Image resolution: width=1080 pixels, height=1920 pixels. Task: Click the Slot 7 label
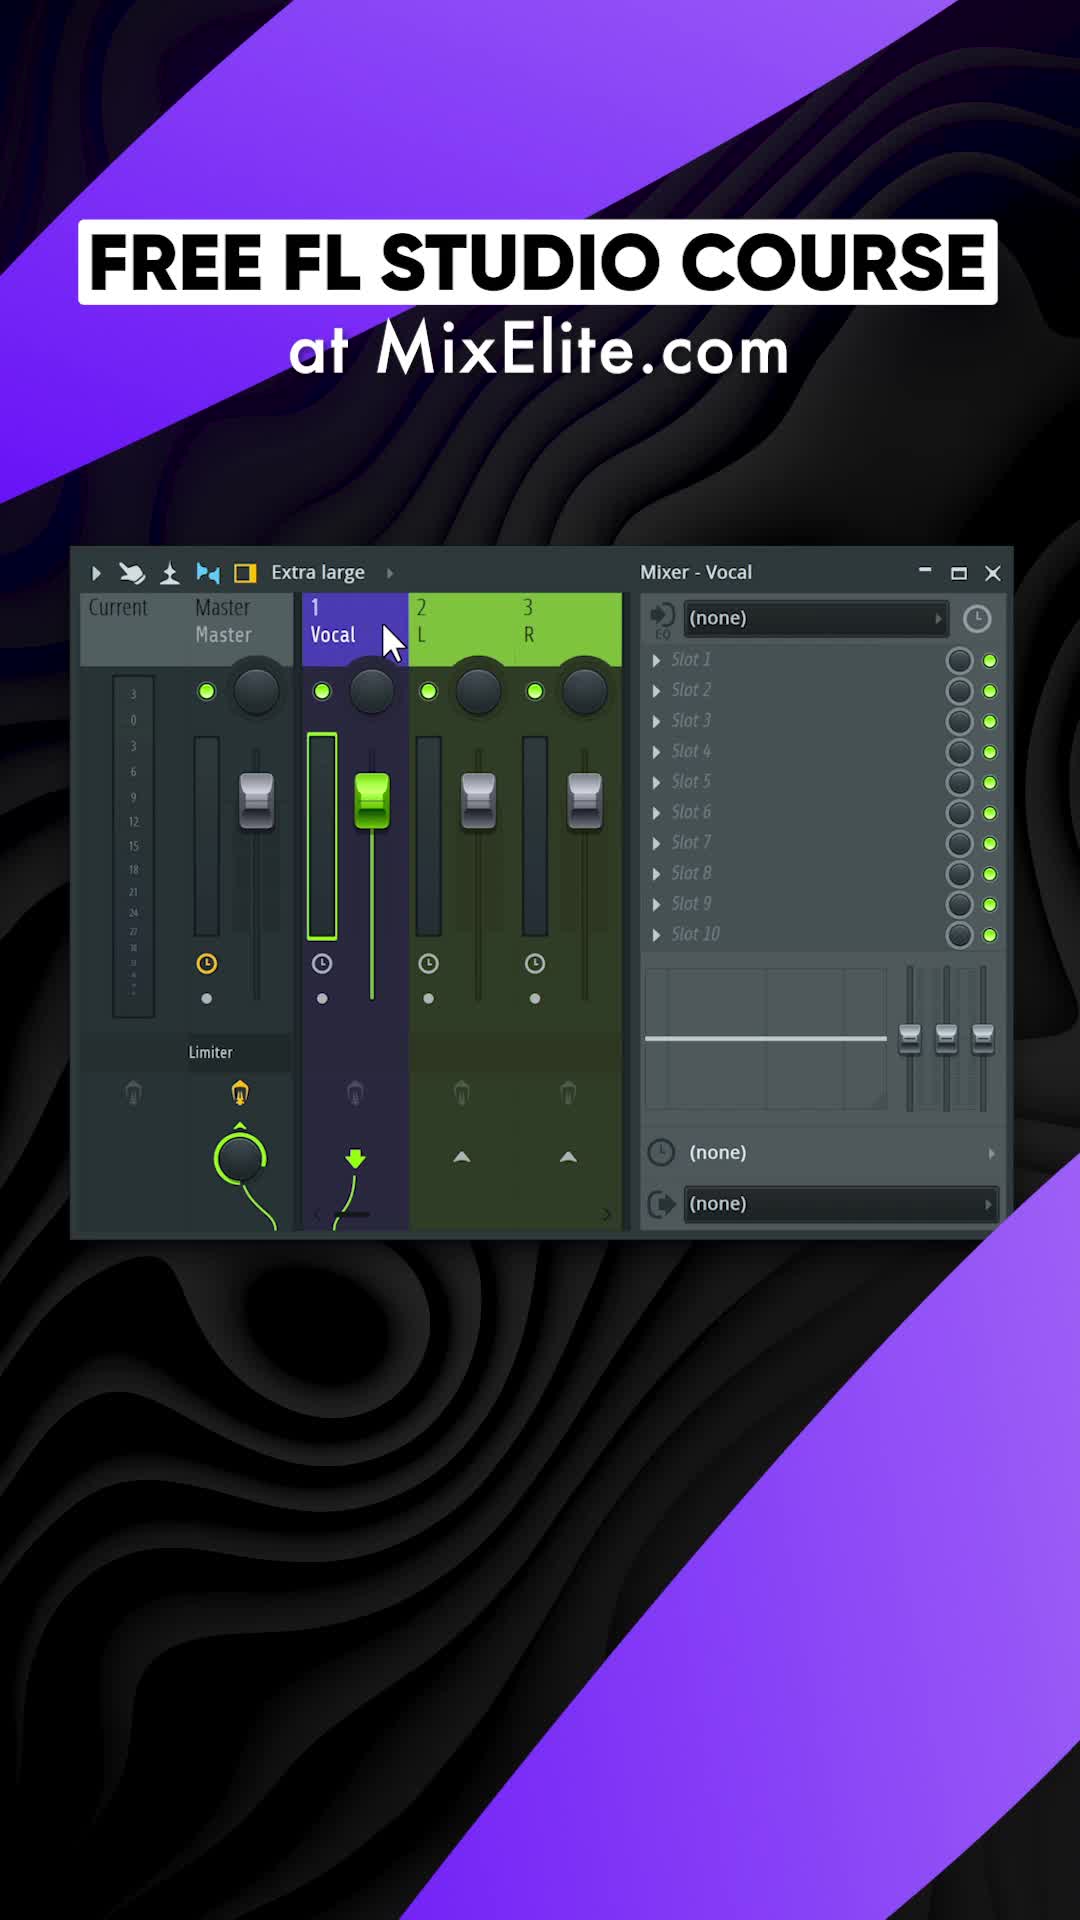[x=691, y=843]
